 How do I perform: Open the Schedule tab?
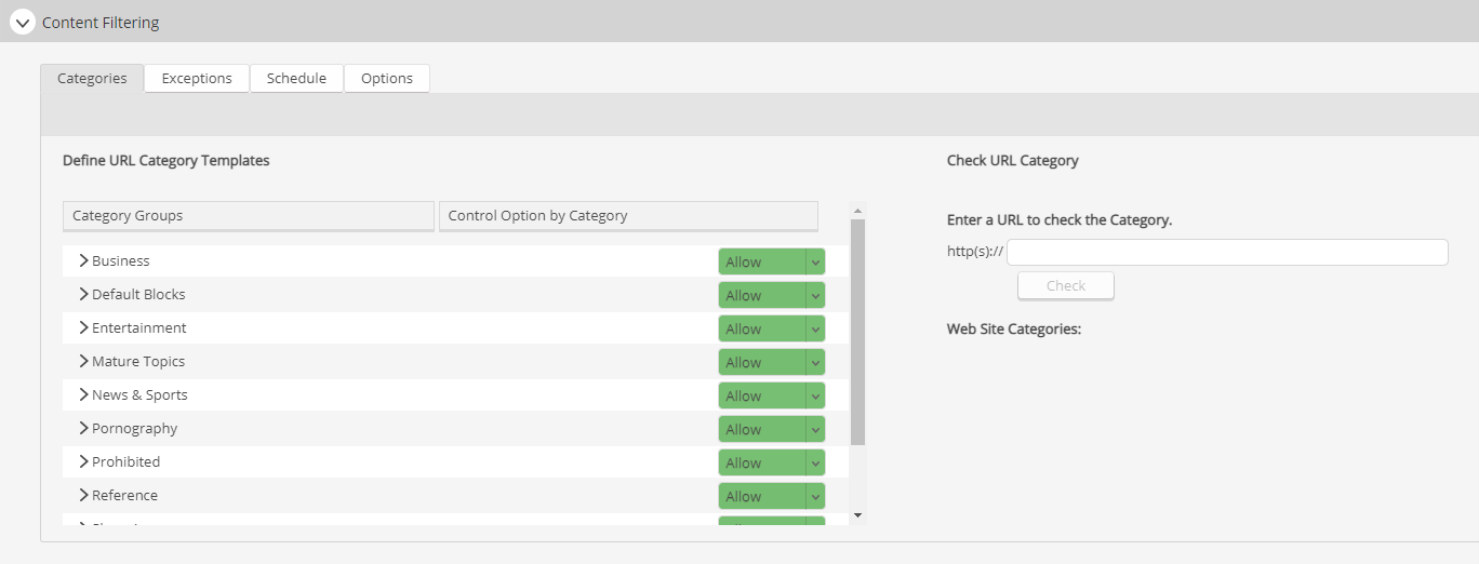coord(296,78)
